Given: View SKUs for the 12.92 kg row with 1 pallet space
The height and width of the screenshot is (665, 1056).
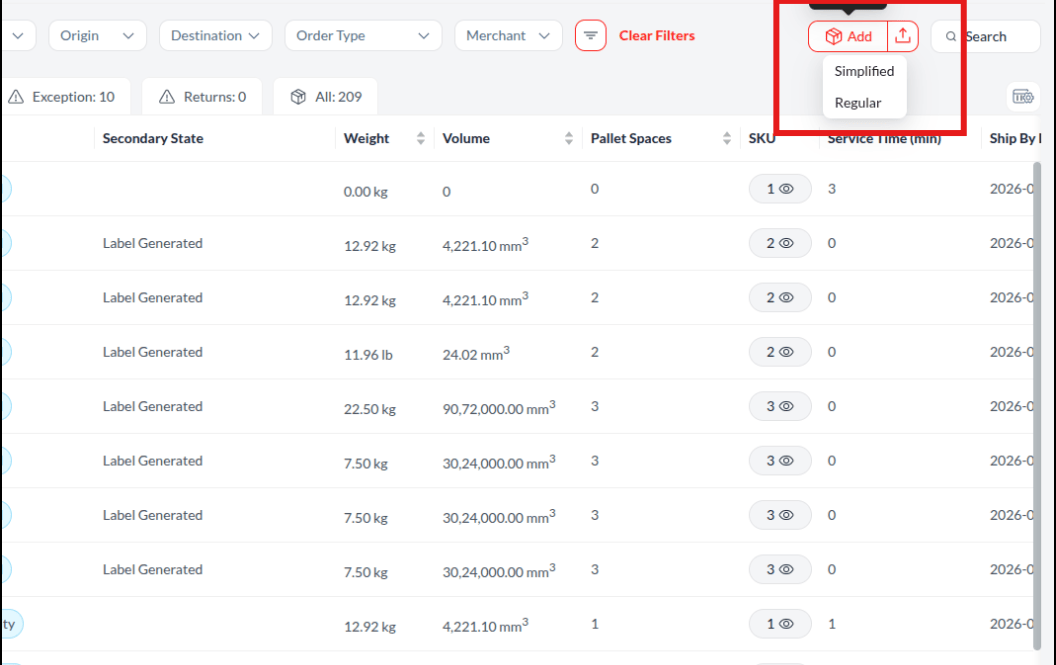Looking at the screenshot, I should pyautogui.click(x=780, y=624).
